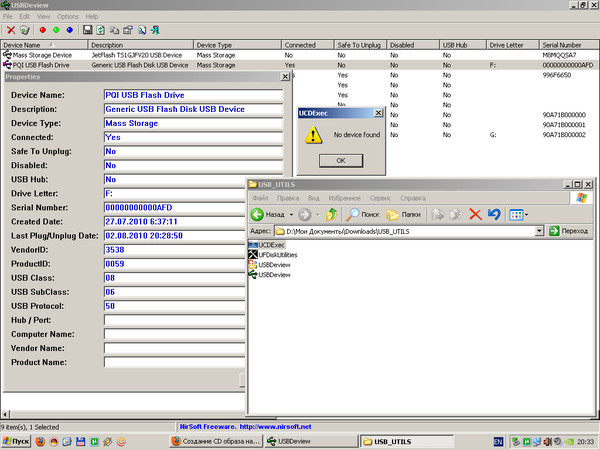Click the red X uninstall device icon

coord(11,30)
